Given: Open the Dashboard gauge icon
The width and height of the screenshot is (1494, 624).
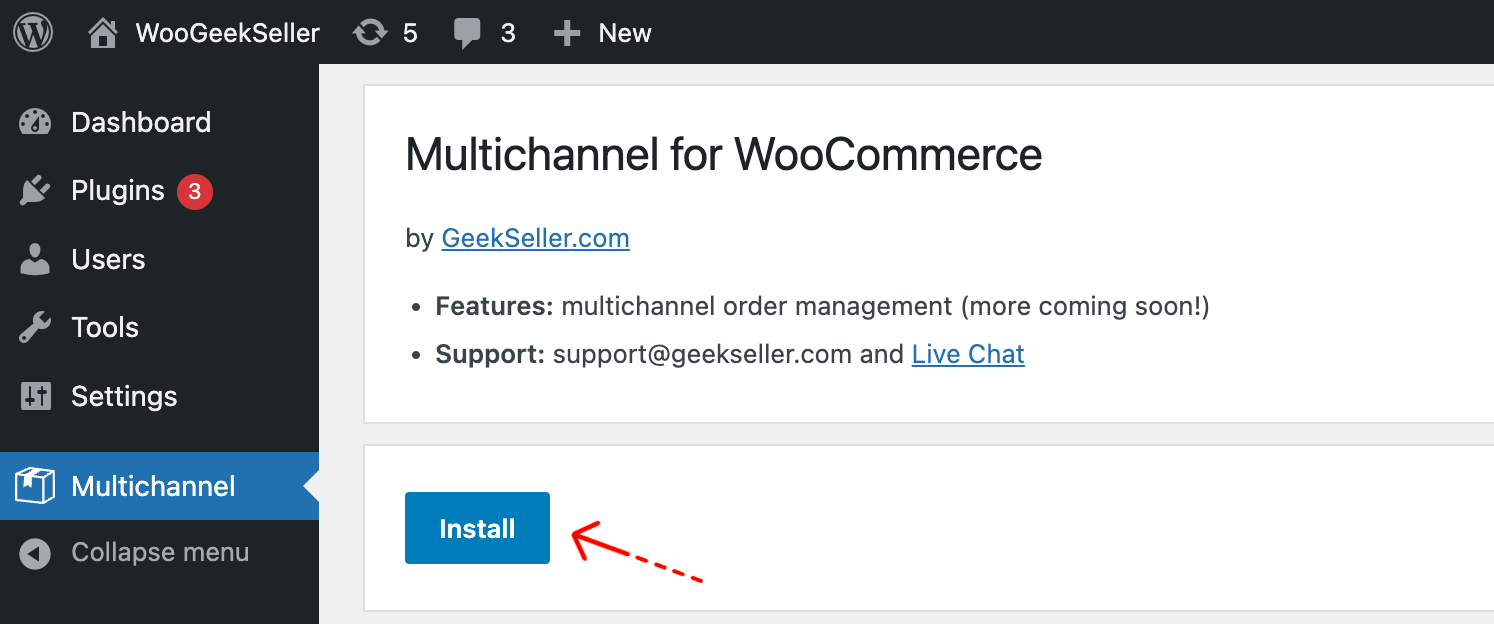Looking at the screenshot, I should [x=36, y=121].
